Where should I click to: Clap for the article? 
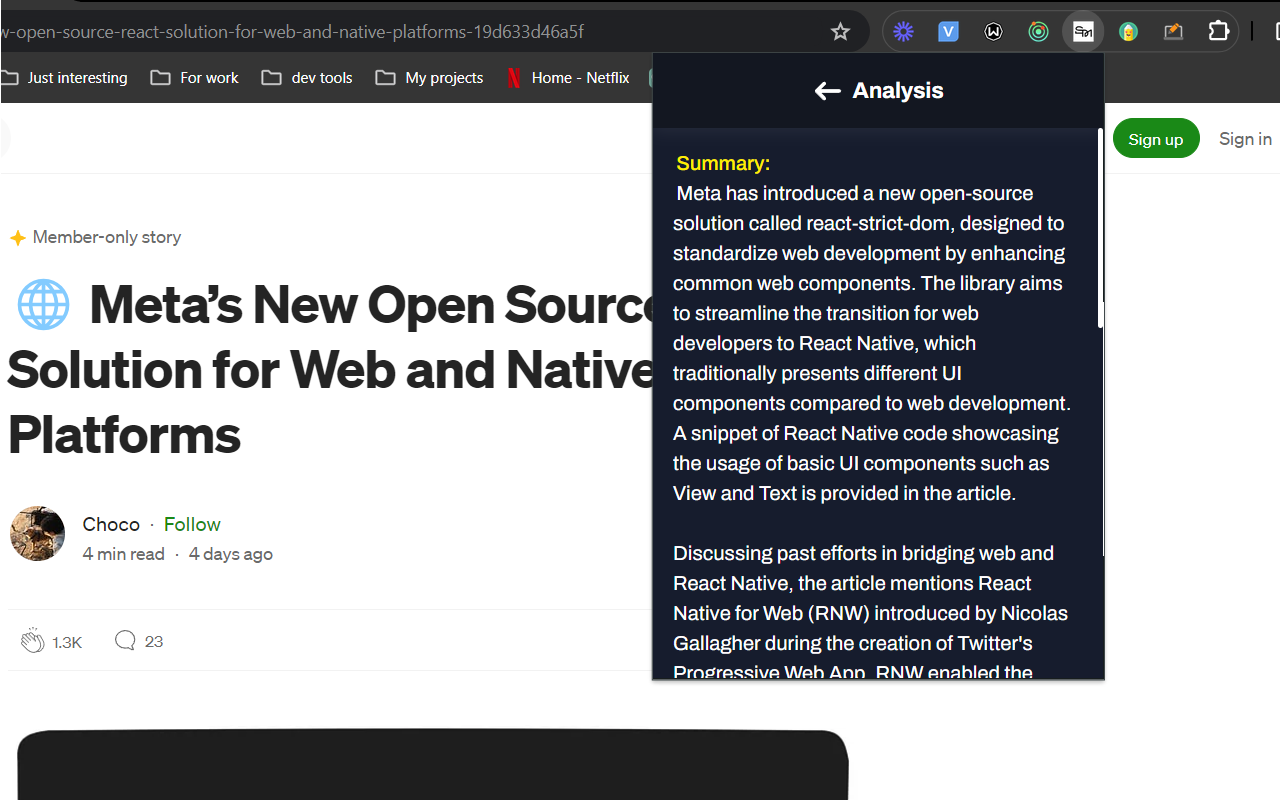[x=33, y=641]
